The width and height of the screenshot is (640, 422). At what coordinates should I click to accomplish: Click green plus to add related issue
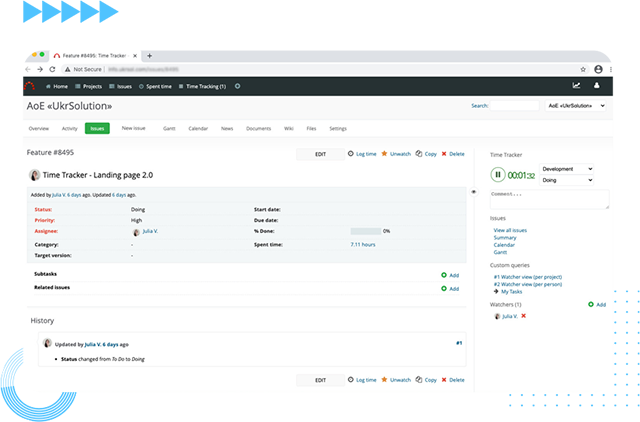(444, 288)
